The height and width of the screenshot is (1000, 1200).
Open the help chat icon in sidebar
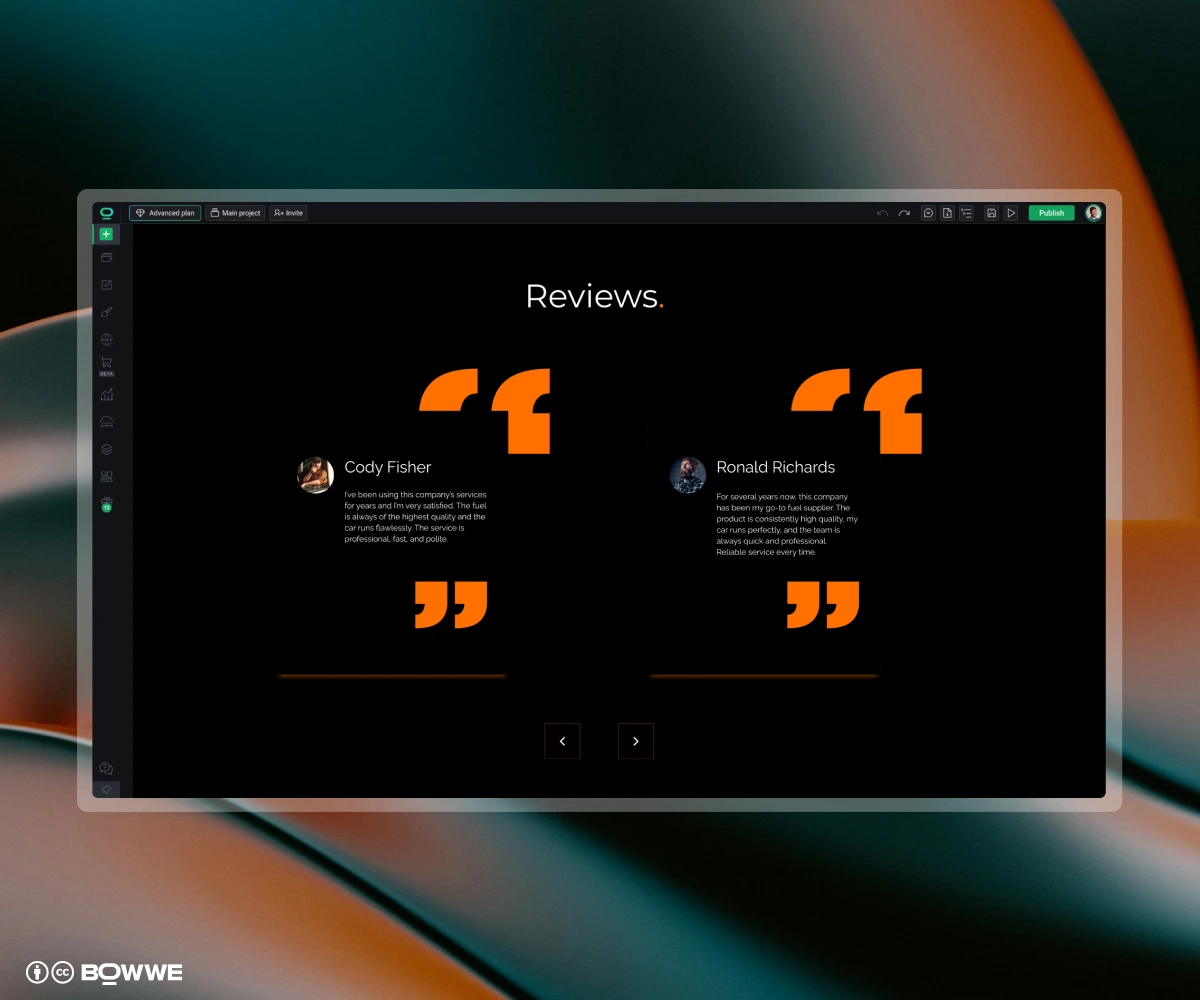click(106, 768)
